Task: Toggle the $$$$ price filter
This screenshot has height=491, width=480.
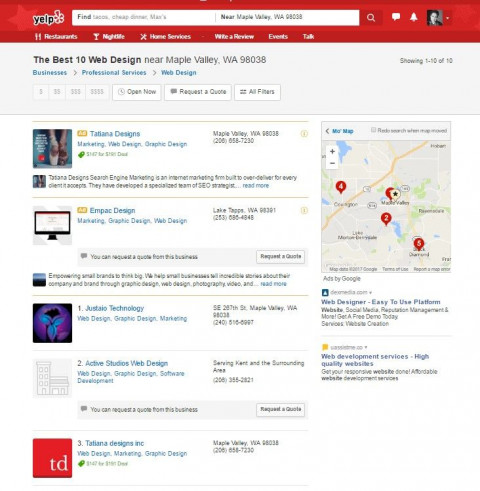Action: pyautogui.click(x=97, y=92)
